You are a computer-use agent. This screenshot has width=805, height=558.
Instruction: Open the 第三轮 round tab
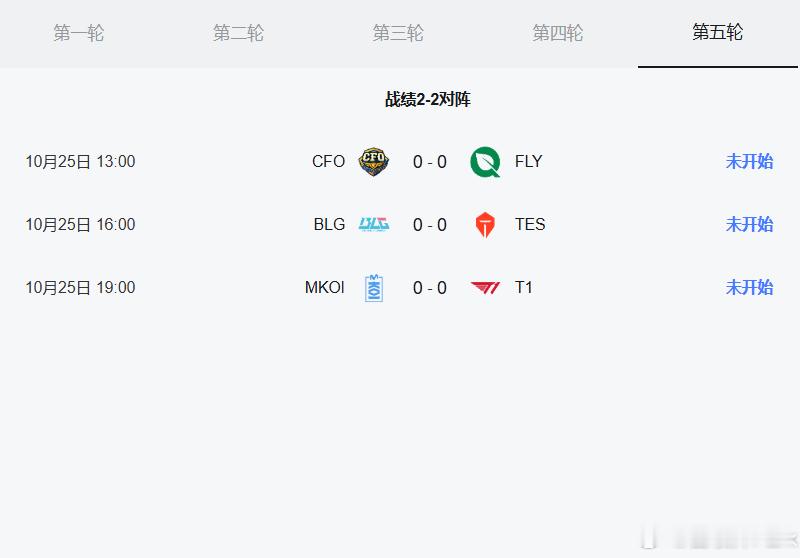(398, 33)
